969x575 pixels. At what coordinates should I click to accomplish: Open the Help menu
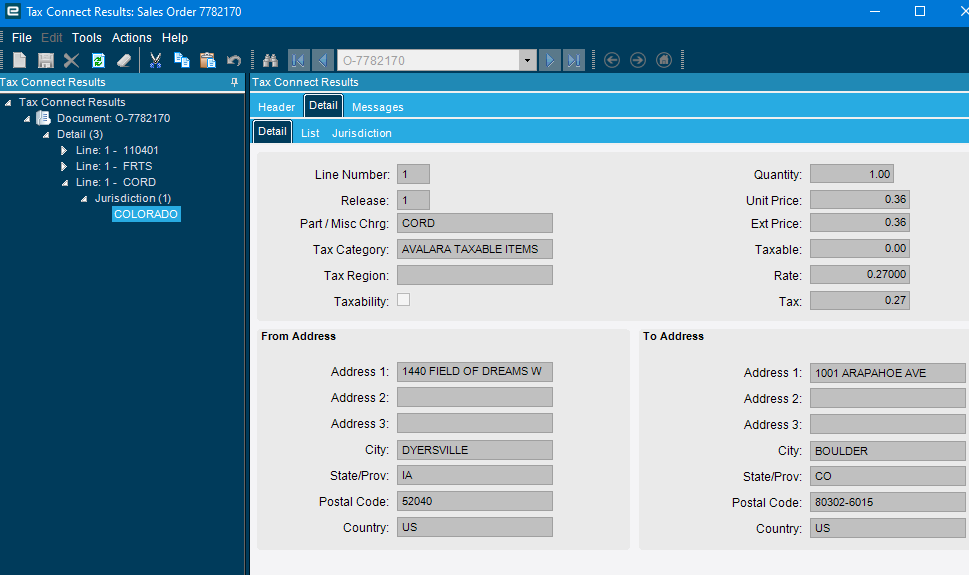pyautogui.click(x=175, y=38)
